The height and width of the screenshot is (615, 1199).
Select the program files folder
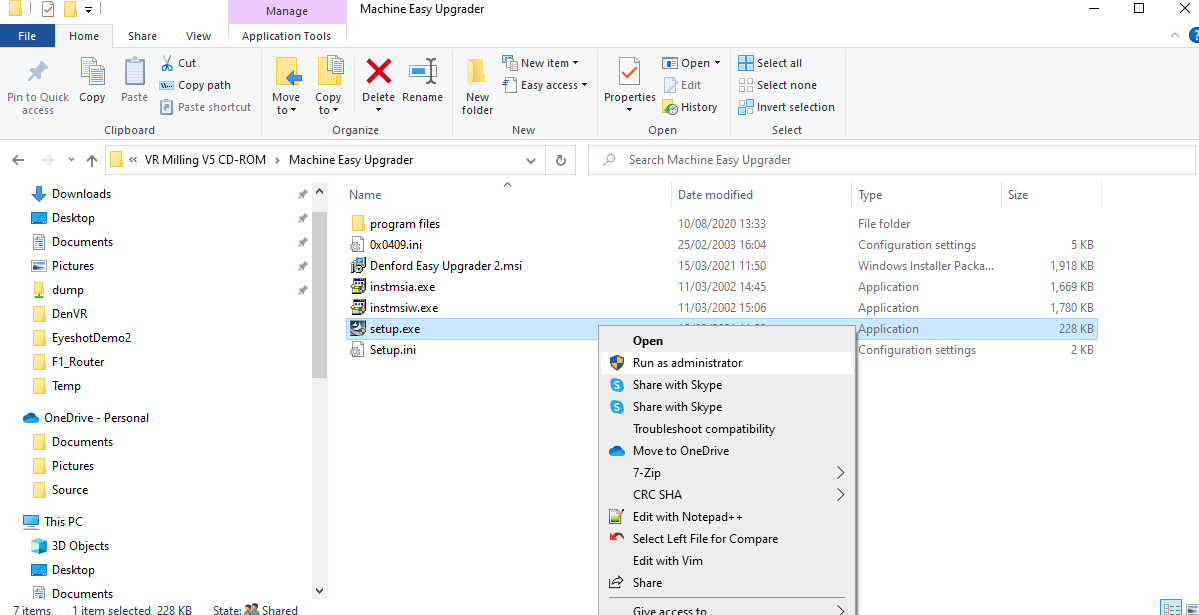tap(405, 224)
